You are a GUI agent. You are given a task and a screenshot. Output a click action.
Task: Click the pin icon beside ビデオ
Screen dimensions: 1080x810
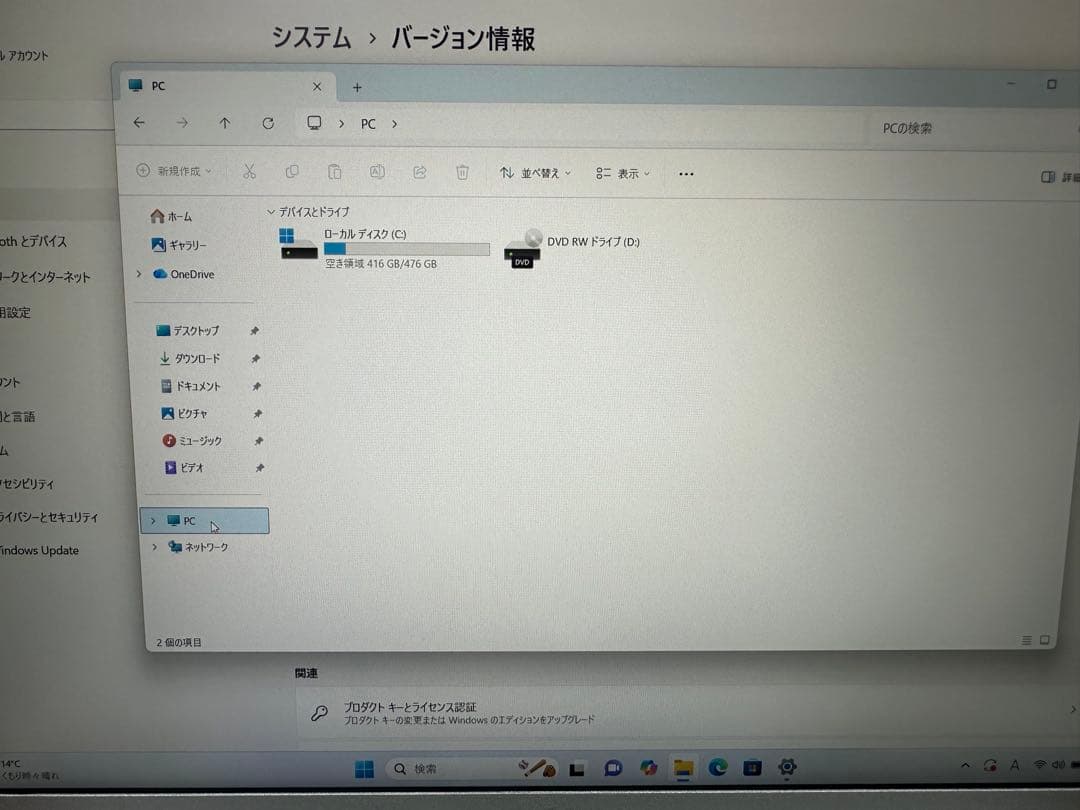pyautogui.click(x=260, y=468)
